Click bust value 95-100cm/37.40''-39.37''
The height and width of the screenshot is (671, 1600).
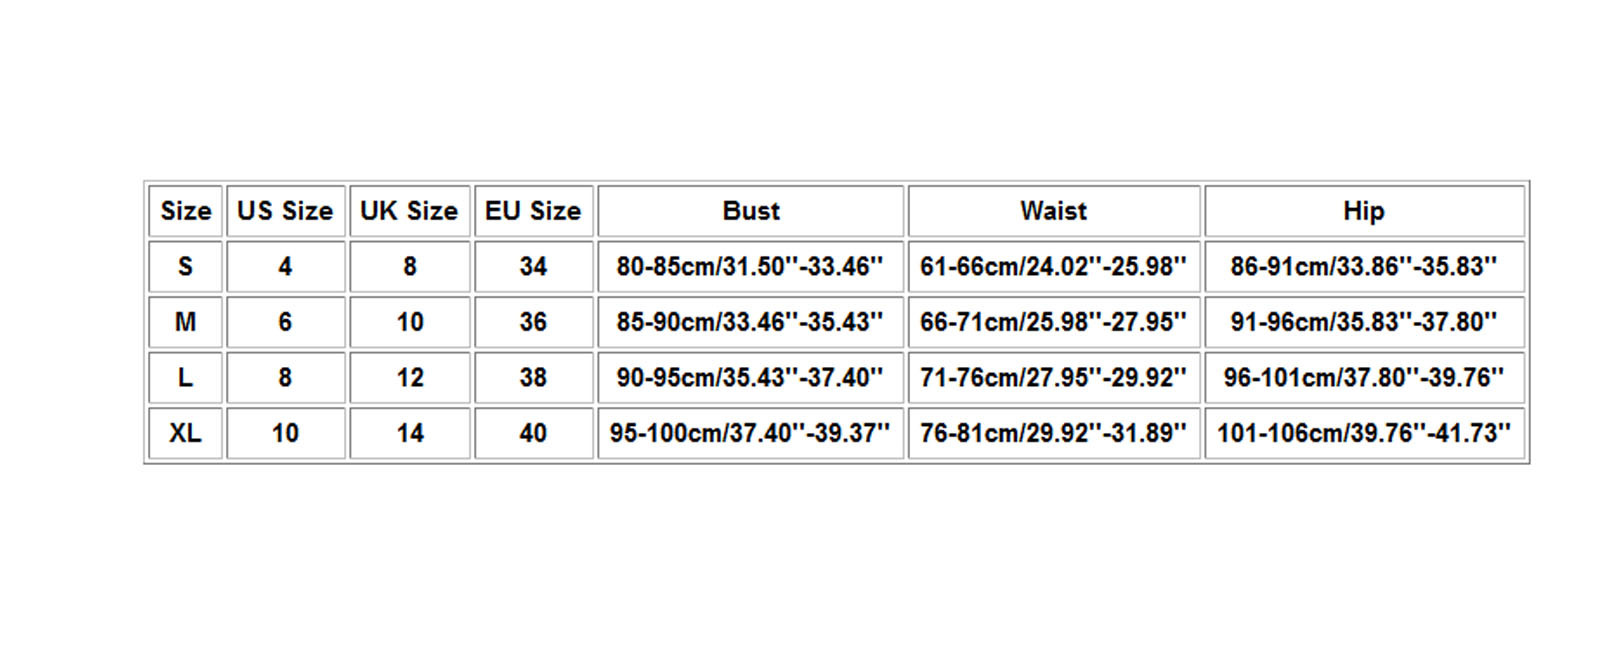pyautogui.click(x=750, y=433)
